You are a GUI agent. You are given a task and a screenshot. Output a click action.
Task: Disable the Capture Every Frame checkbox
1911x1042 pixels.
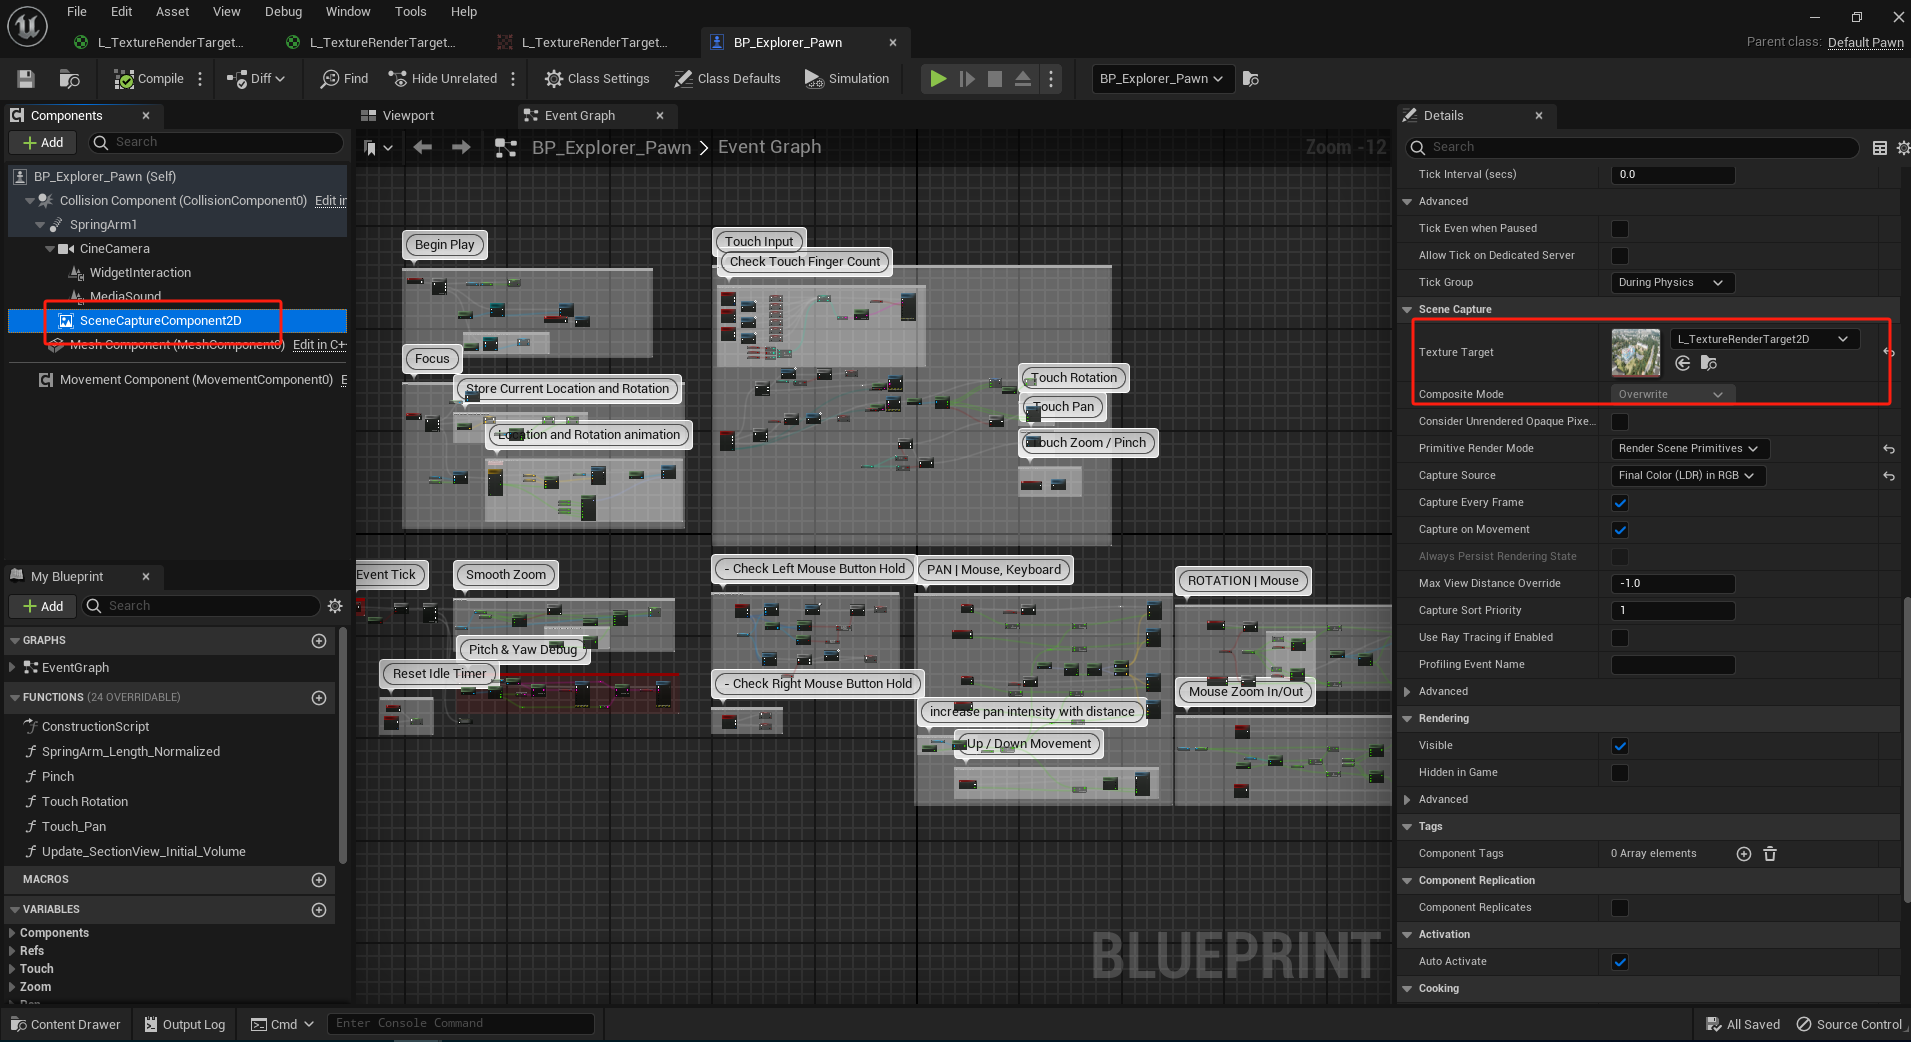tap(1619, 502)
